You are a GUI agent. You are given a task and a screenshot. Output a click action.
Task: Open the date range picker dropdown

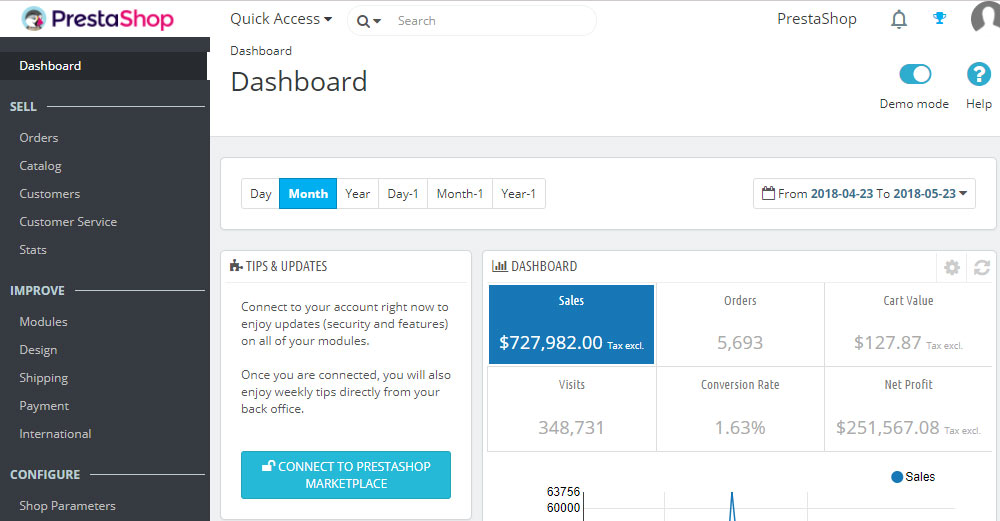(864, 193)
